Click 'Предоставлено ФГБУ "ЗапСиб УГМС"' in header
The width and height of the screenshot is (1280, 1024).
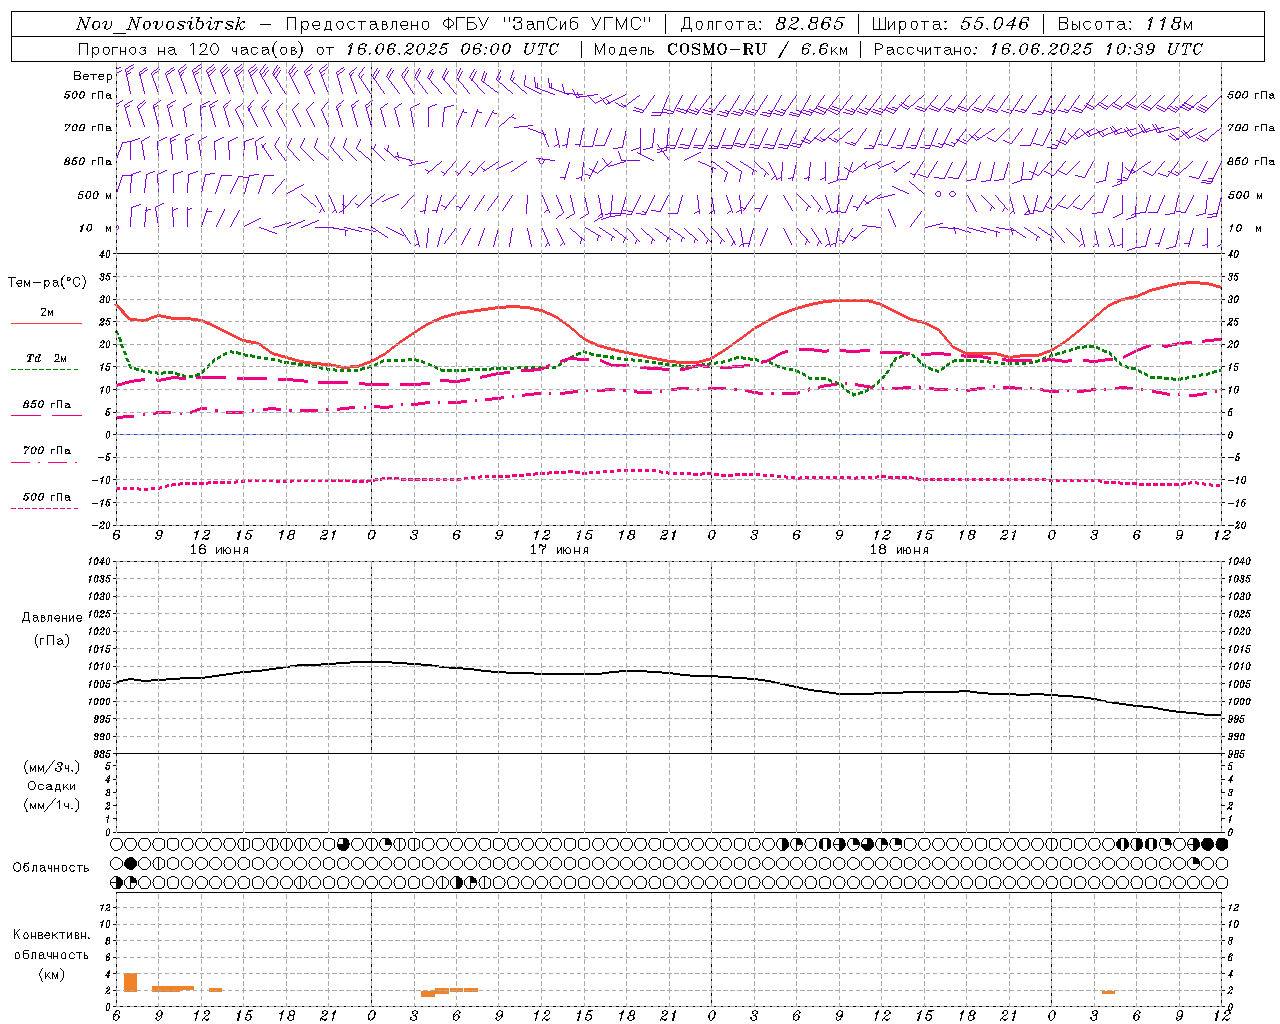tap(470, 24)
